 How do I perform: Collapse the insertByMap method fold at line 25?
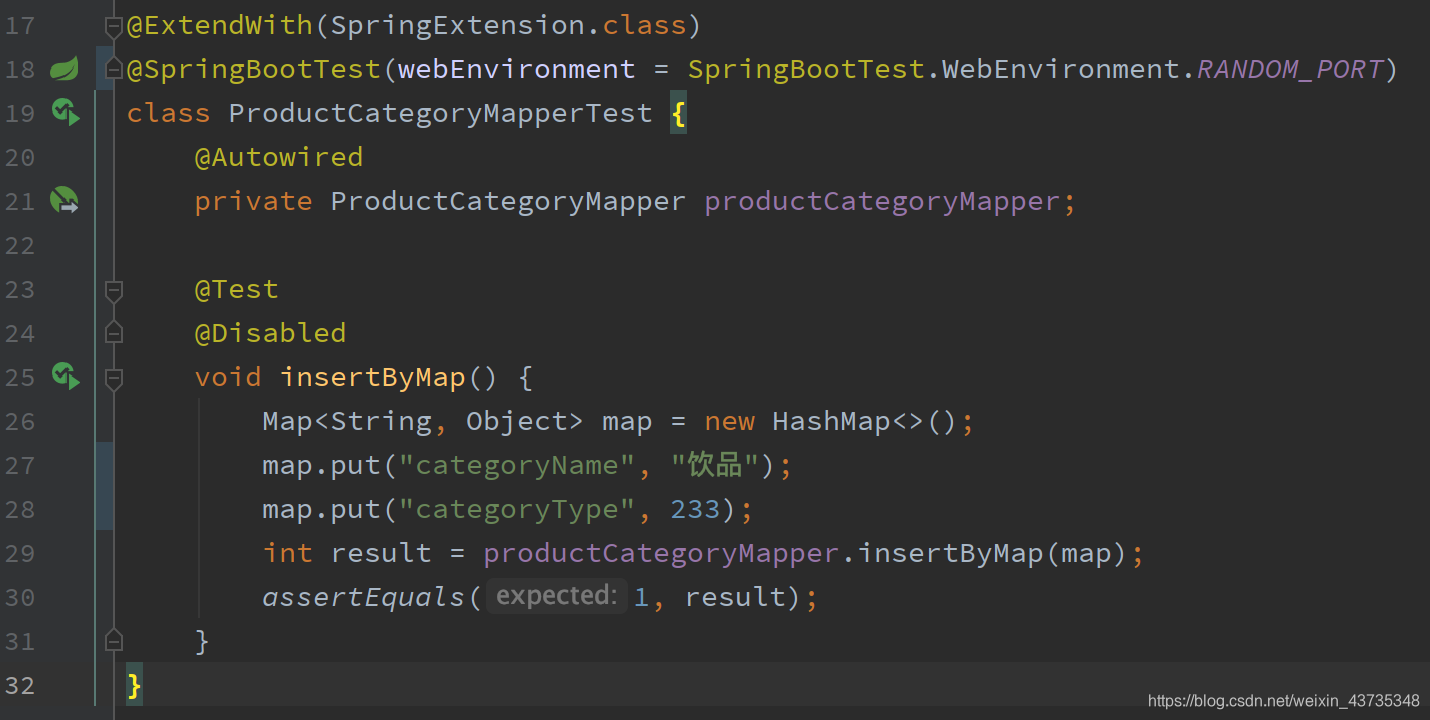tap(114, 378)
